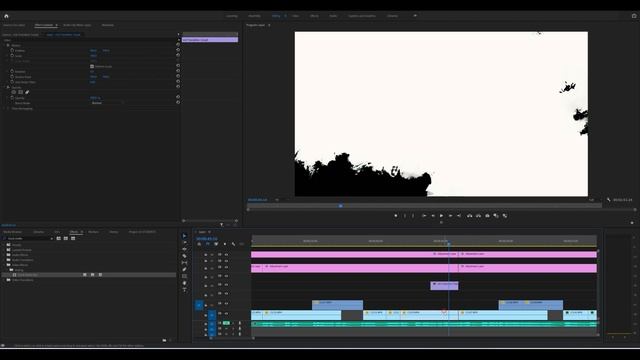Toggle lock on the topmost video track

coord(205,254)
